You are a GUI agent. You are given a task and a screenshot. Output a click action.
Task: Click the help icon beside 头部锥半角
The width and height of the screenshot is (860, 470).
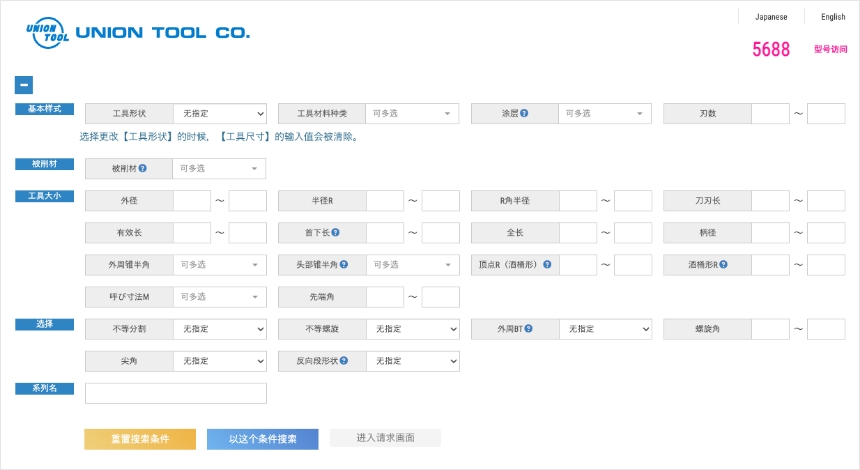point(344,265)
